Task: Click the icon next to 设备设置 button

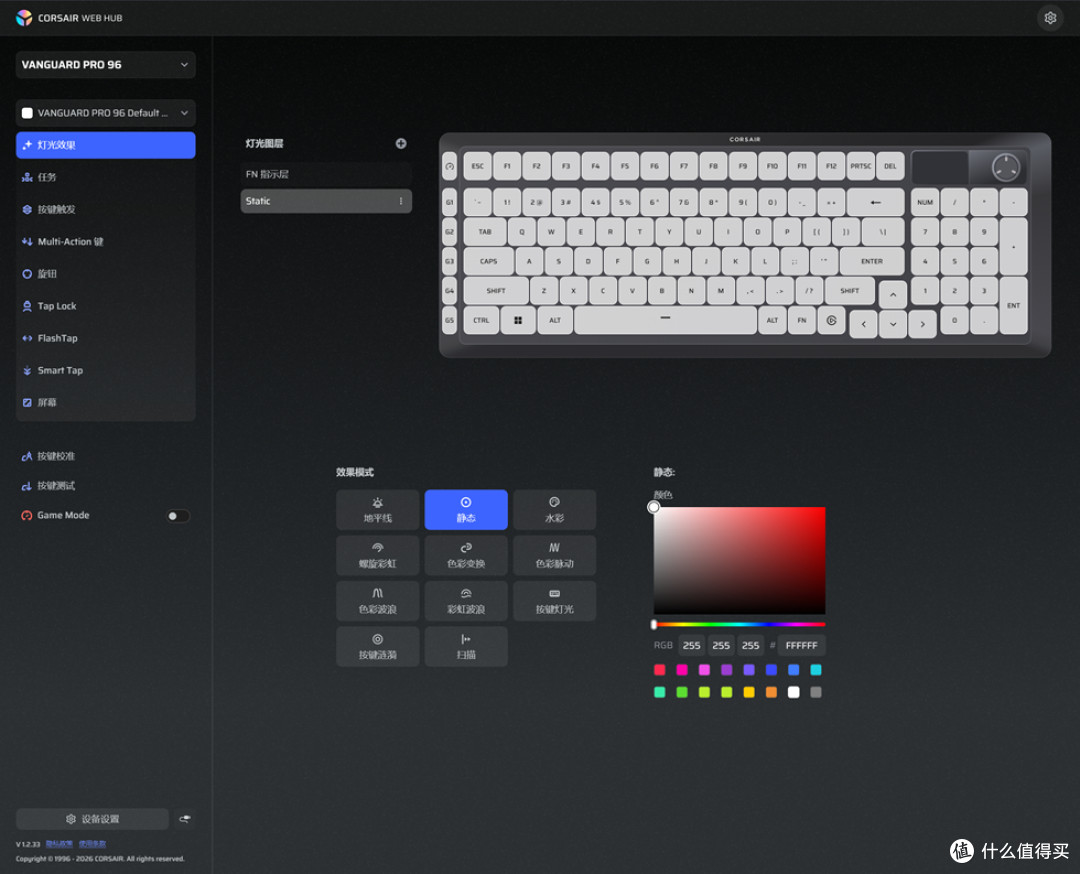Action: click(x=185, y=819)
